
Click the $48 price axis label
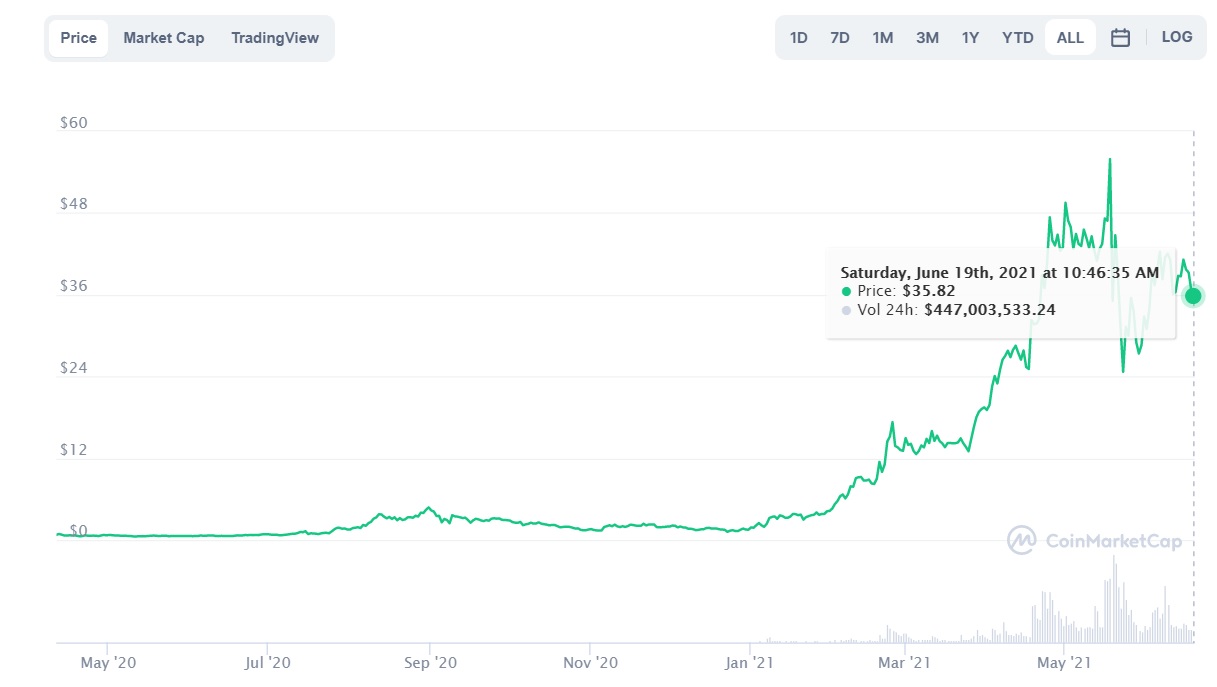74,204
